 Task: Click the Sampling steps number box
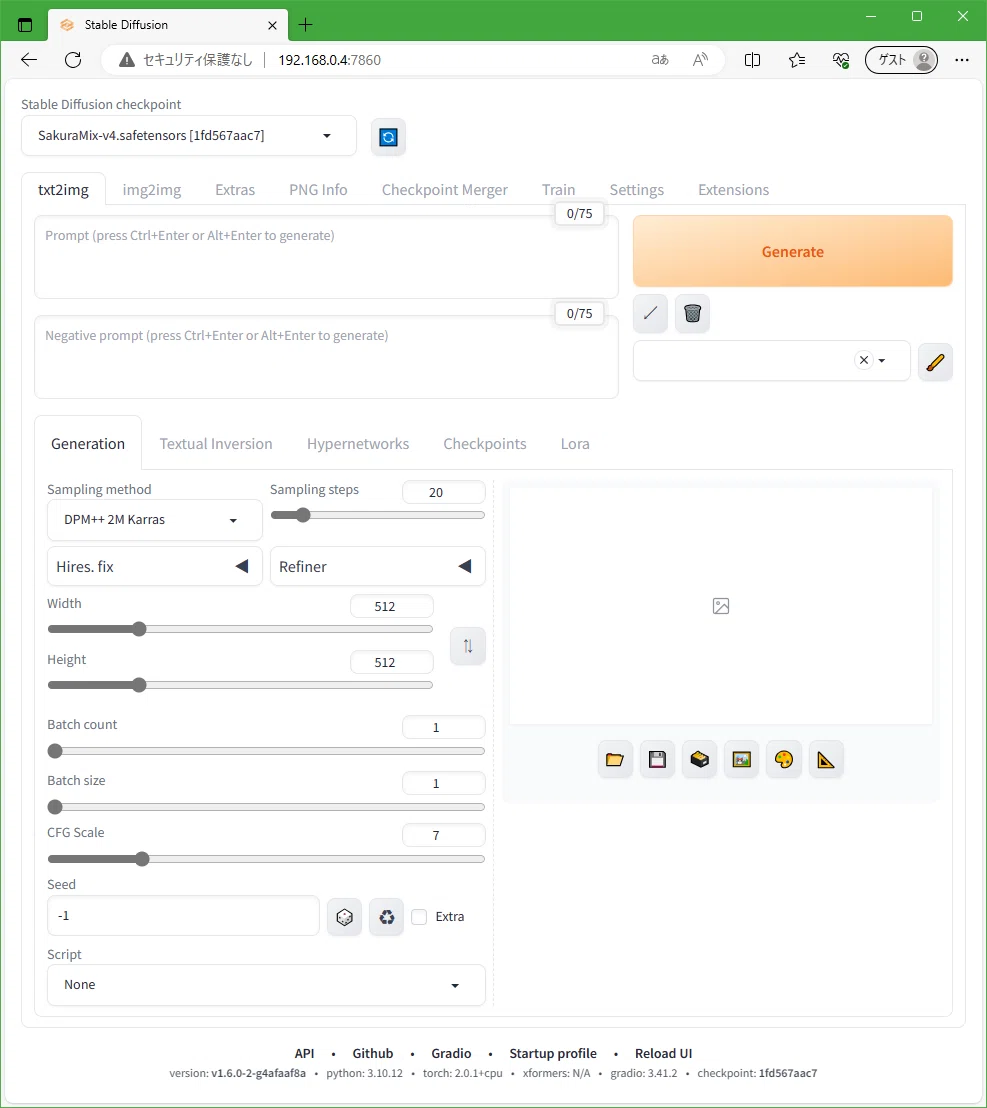click(444, 493)
